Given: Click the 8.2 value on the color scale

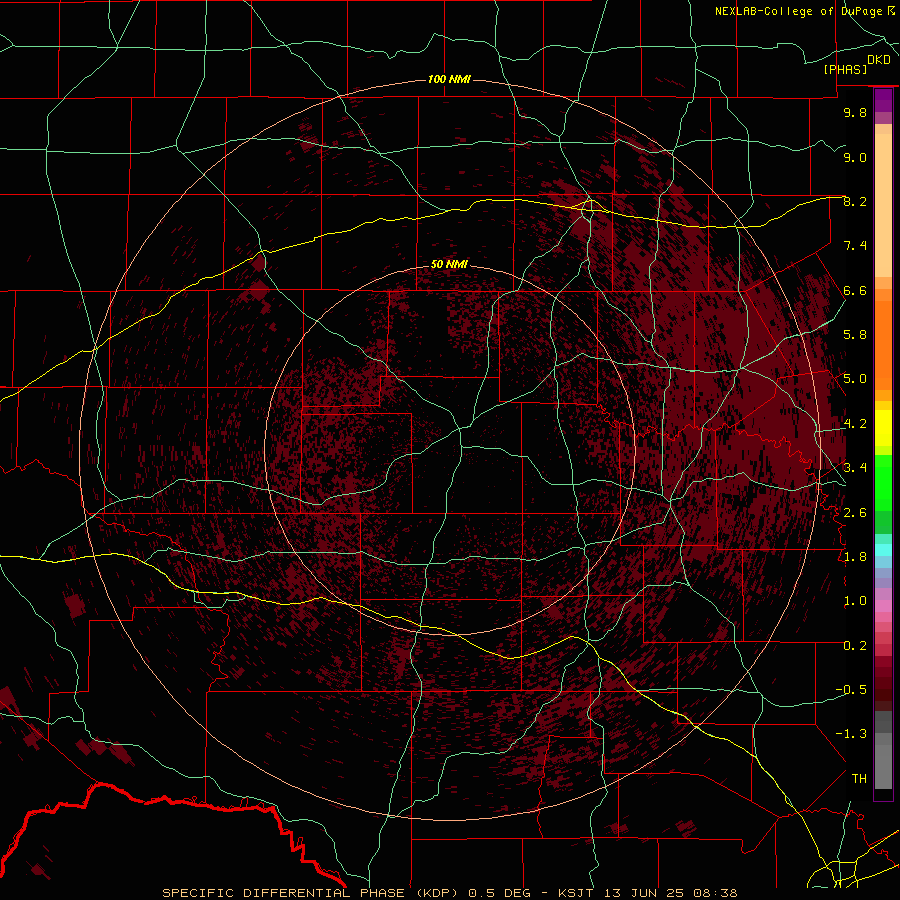Looking at the screenshot, I should pos(855,201).
